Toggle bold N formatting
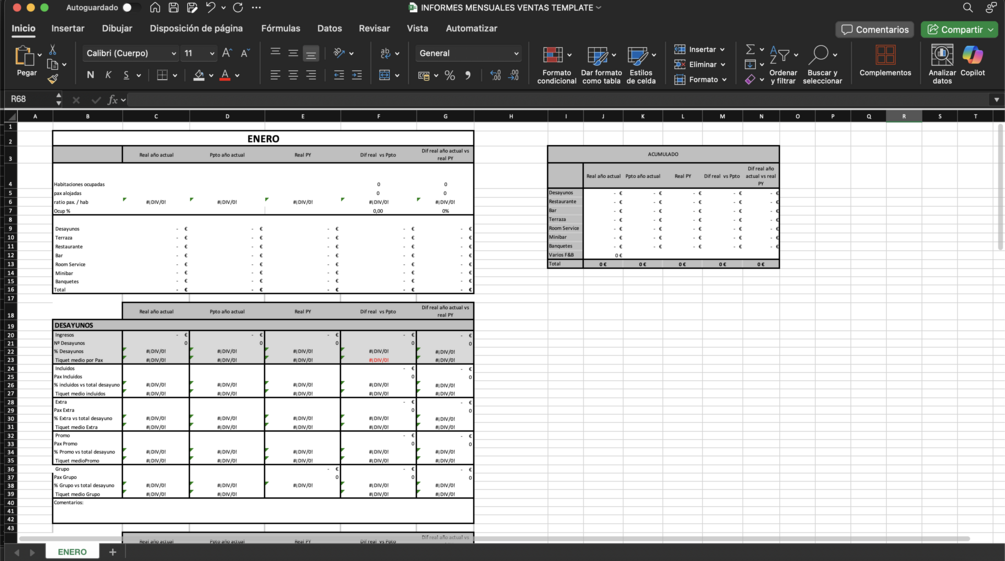The height and width of the screenshot is (561, 1005). coord(90,75)
